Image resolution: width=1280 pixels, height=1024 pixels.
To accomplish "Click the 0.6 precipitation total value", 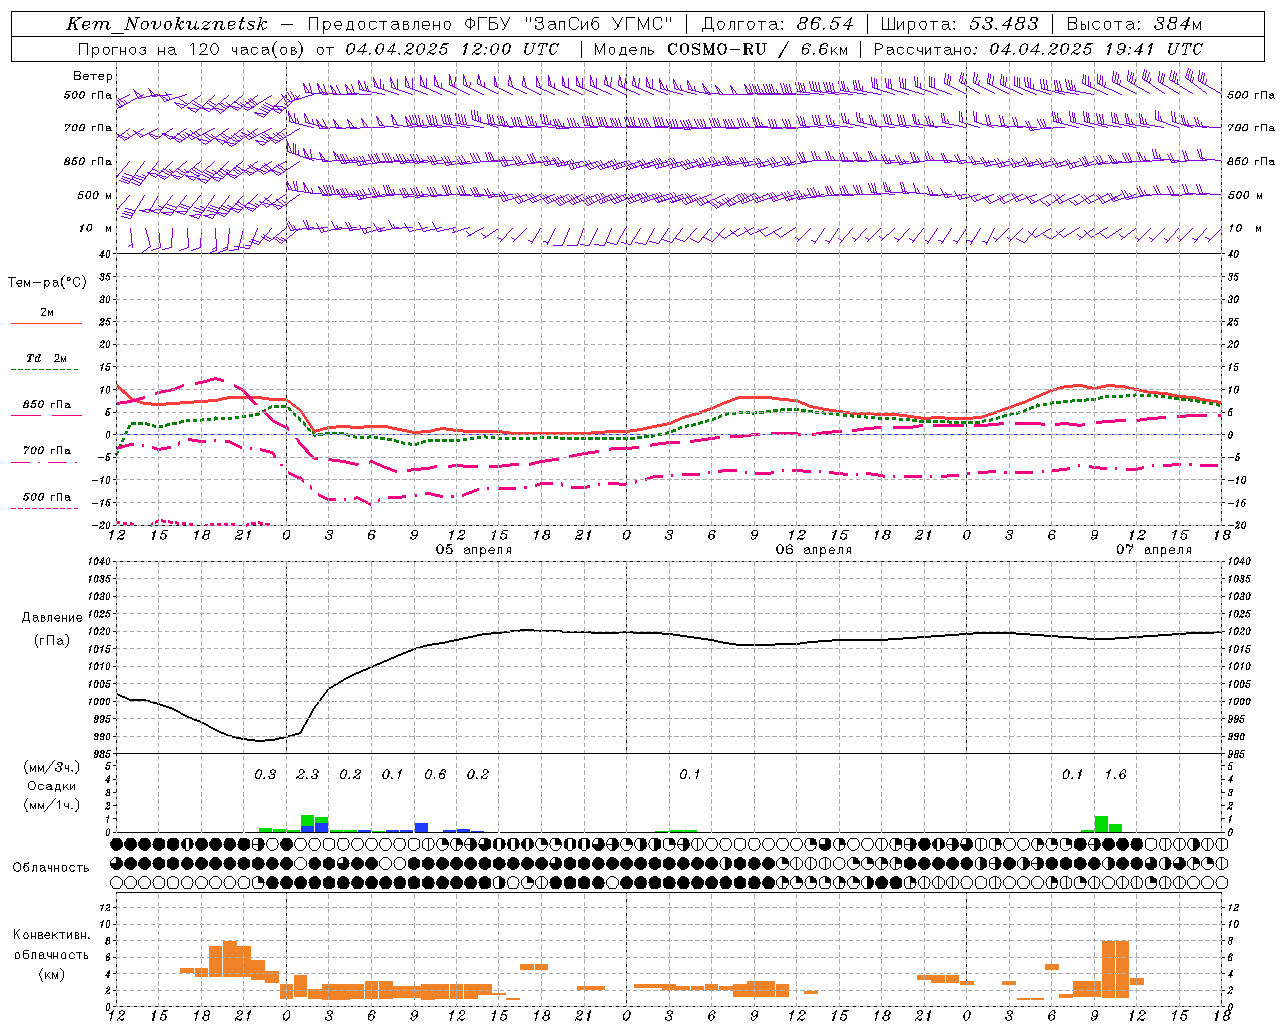I will coord(435,774).
